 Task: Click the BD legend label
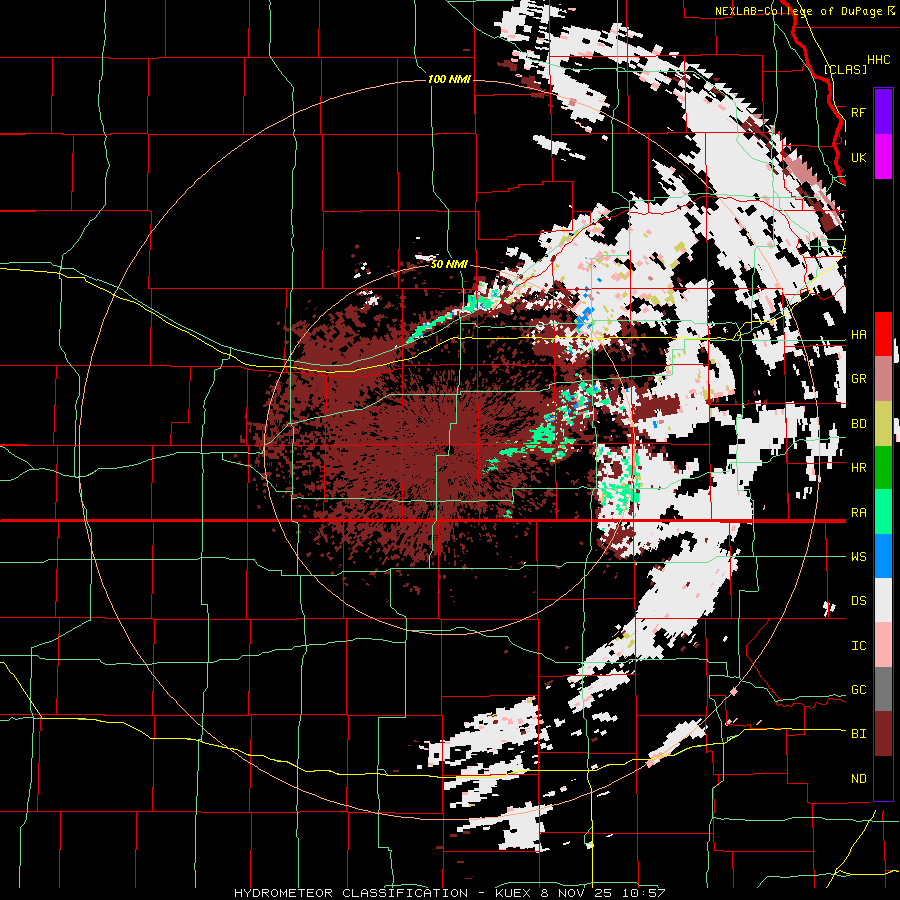point(859,424)
